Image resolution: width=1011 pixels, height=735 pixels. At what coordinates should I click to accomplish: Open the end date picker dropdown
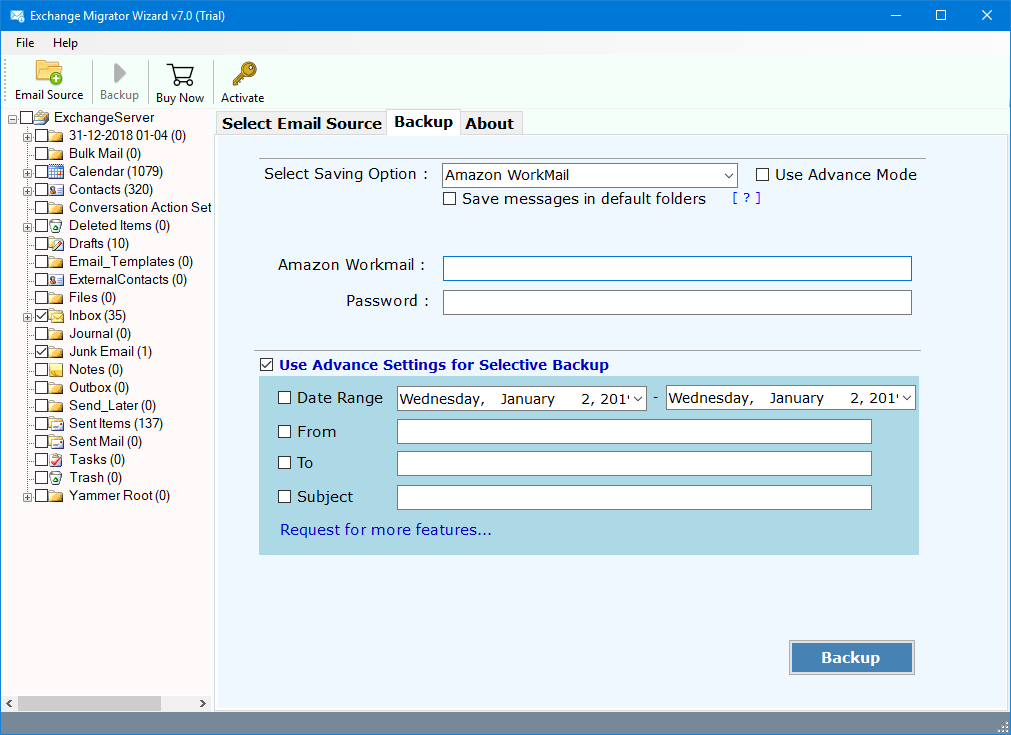907,398
